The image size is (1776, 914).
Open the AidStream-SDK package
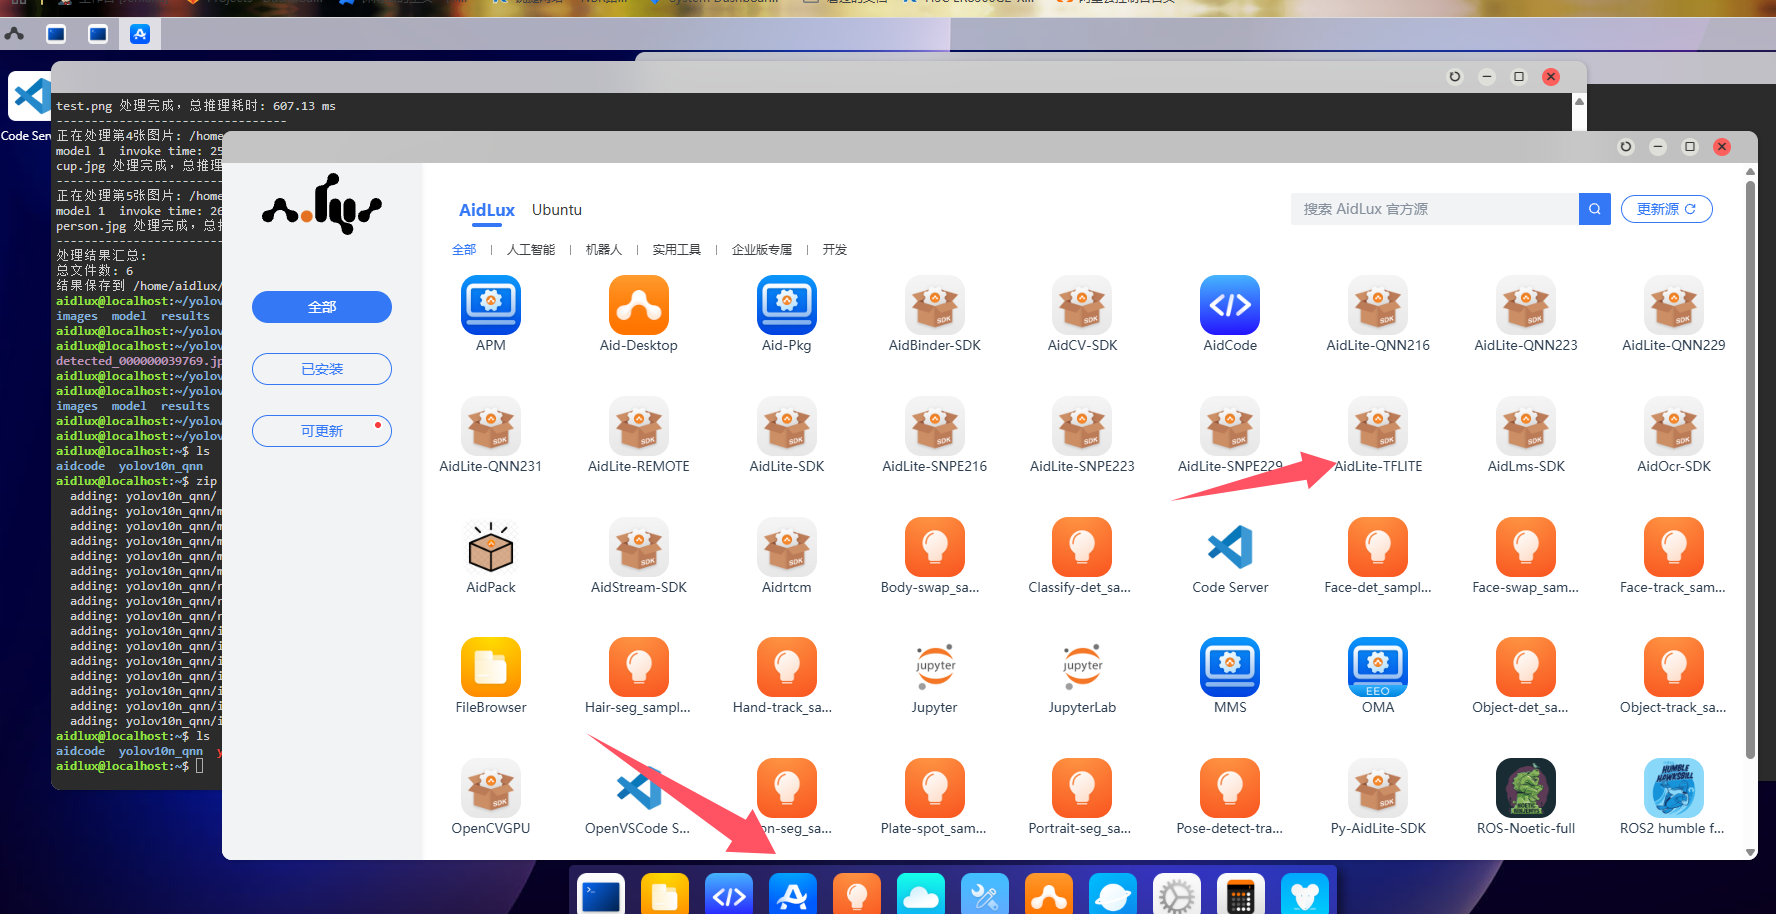[639, 547]
